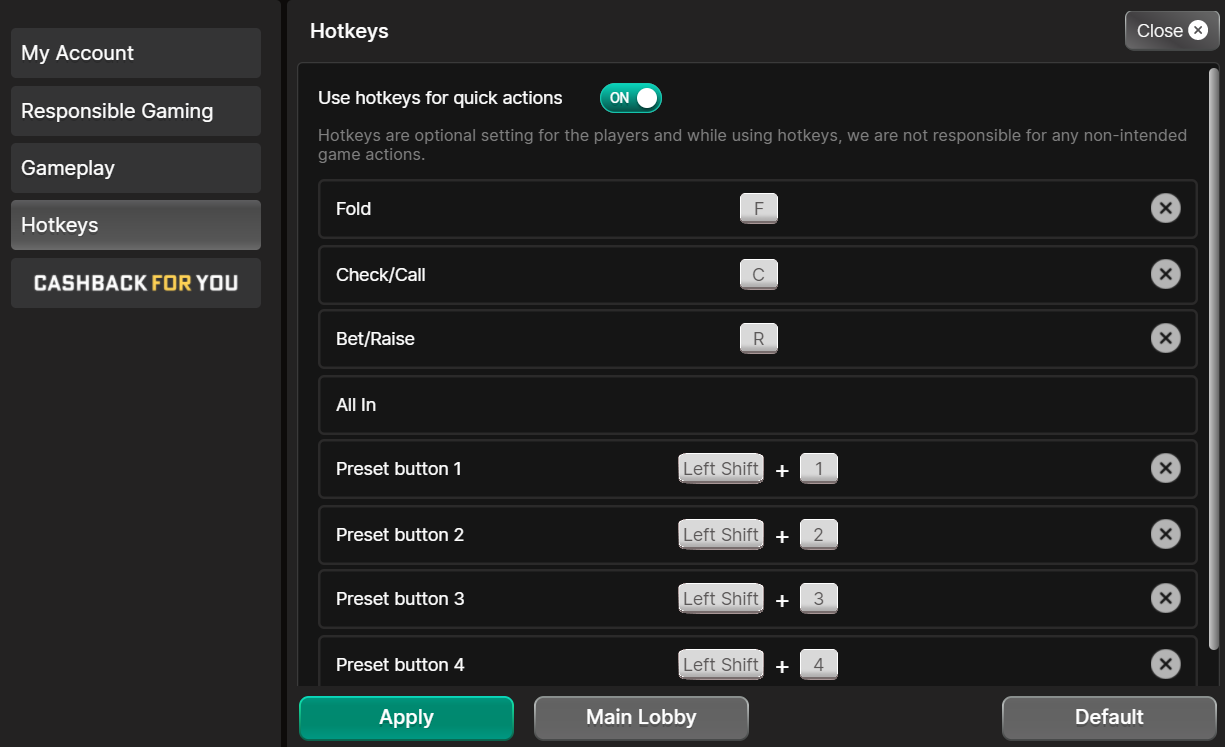The height and width of the screenshot is (747, 1225).
Task: Open the Gameplay settings tab
Action: pos(135,168)
